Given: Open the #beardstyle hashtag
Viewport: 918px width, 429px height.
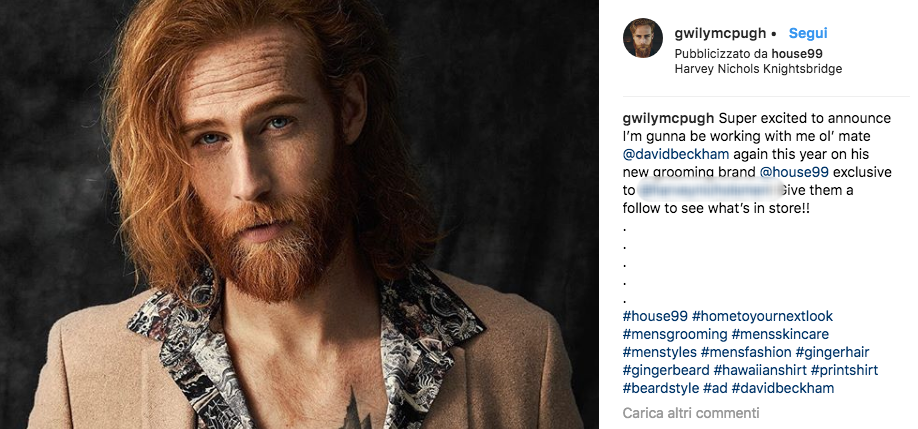Looking at the screenshot, I should pos(658,388).
